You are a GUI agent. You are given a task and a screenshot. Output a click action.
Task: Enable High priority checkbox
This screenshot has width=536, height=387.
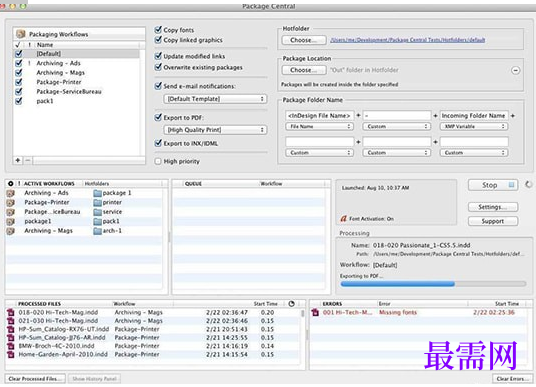[x=158, y=161]
